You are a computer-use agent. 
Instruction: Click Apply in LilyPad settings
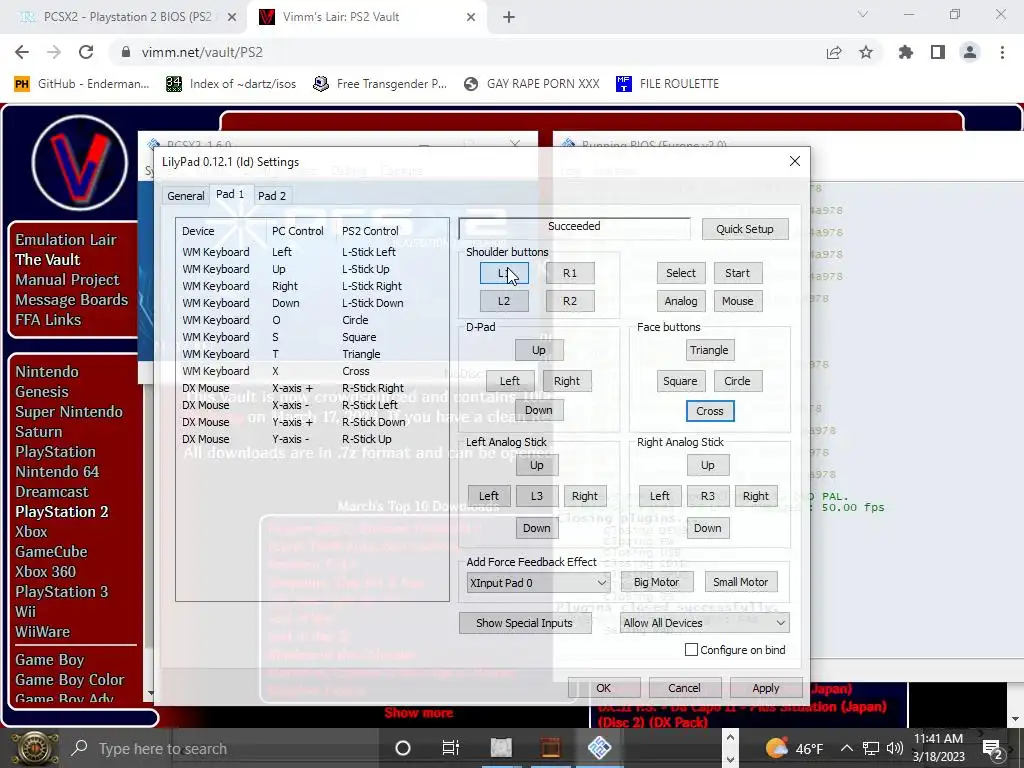coord(766,688)
